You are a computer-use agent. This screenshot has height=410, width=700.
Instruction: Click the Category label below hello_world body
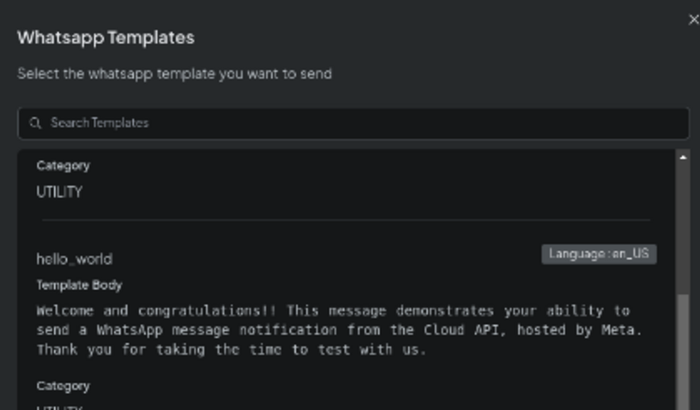[63, 386]
